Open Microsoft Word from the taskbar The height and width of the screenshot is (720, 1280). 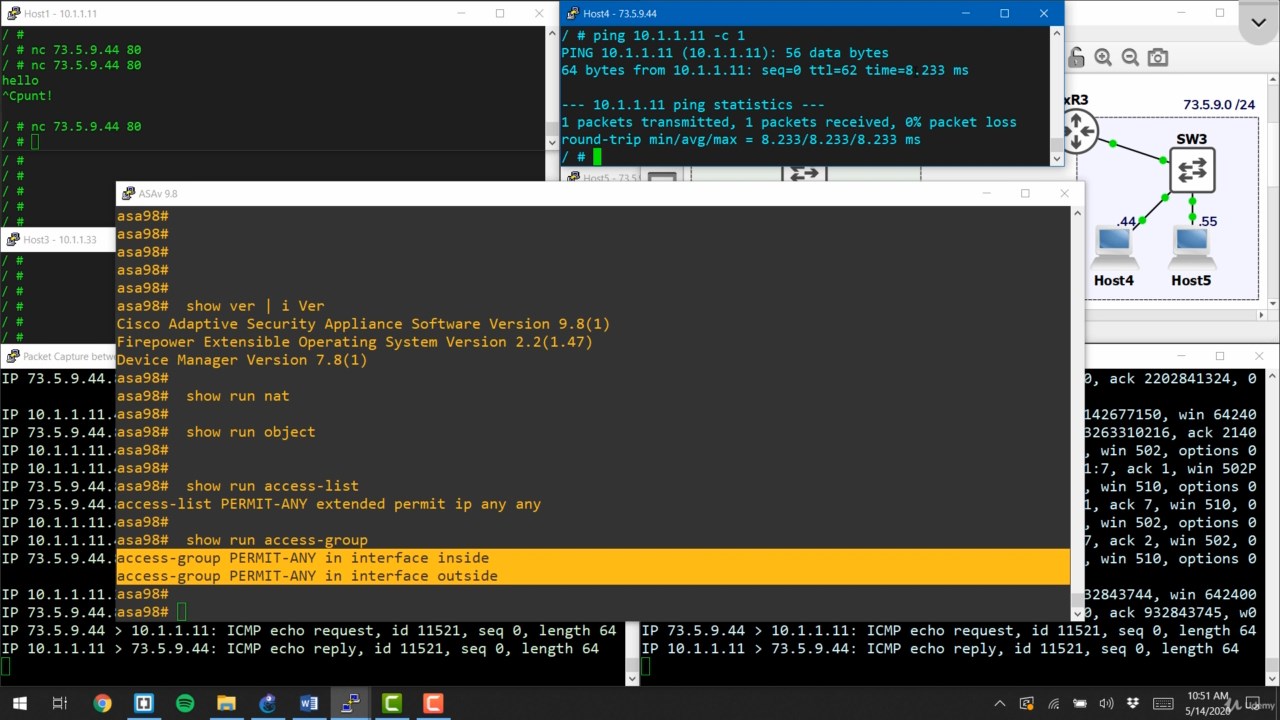point(308,703)
